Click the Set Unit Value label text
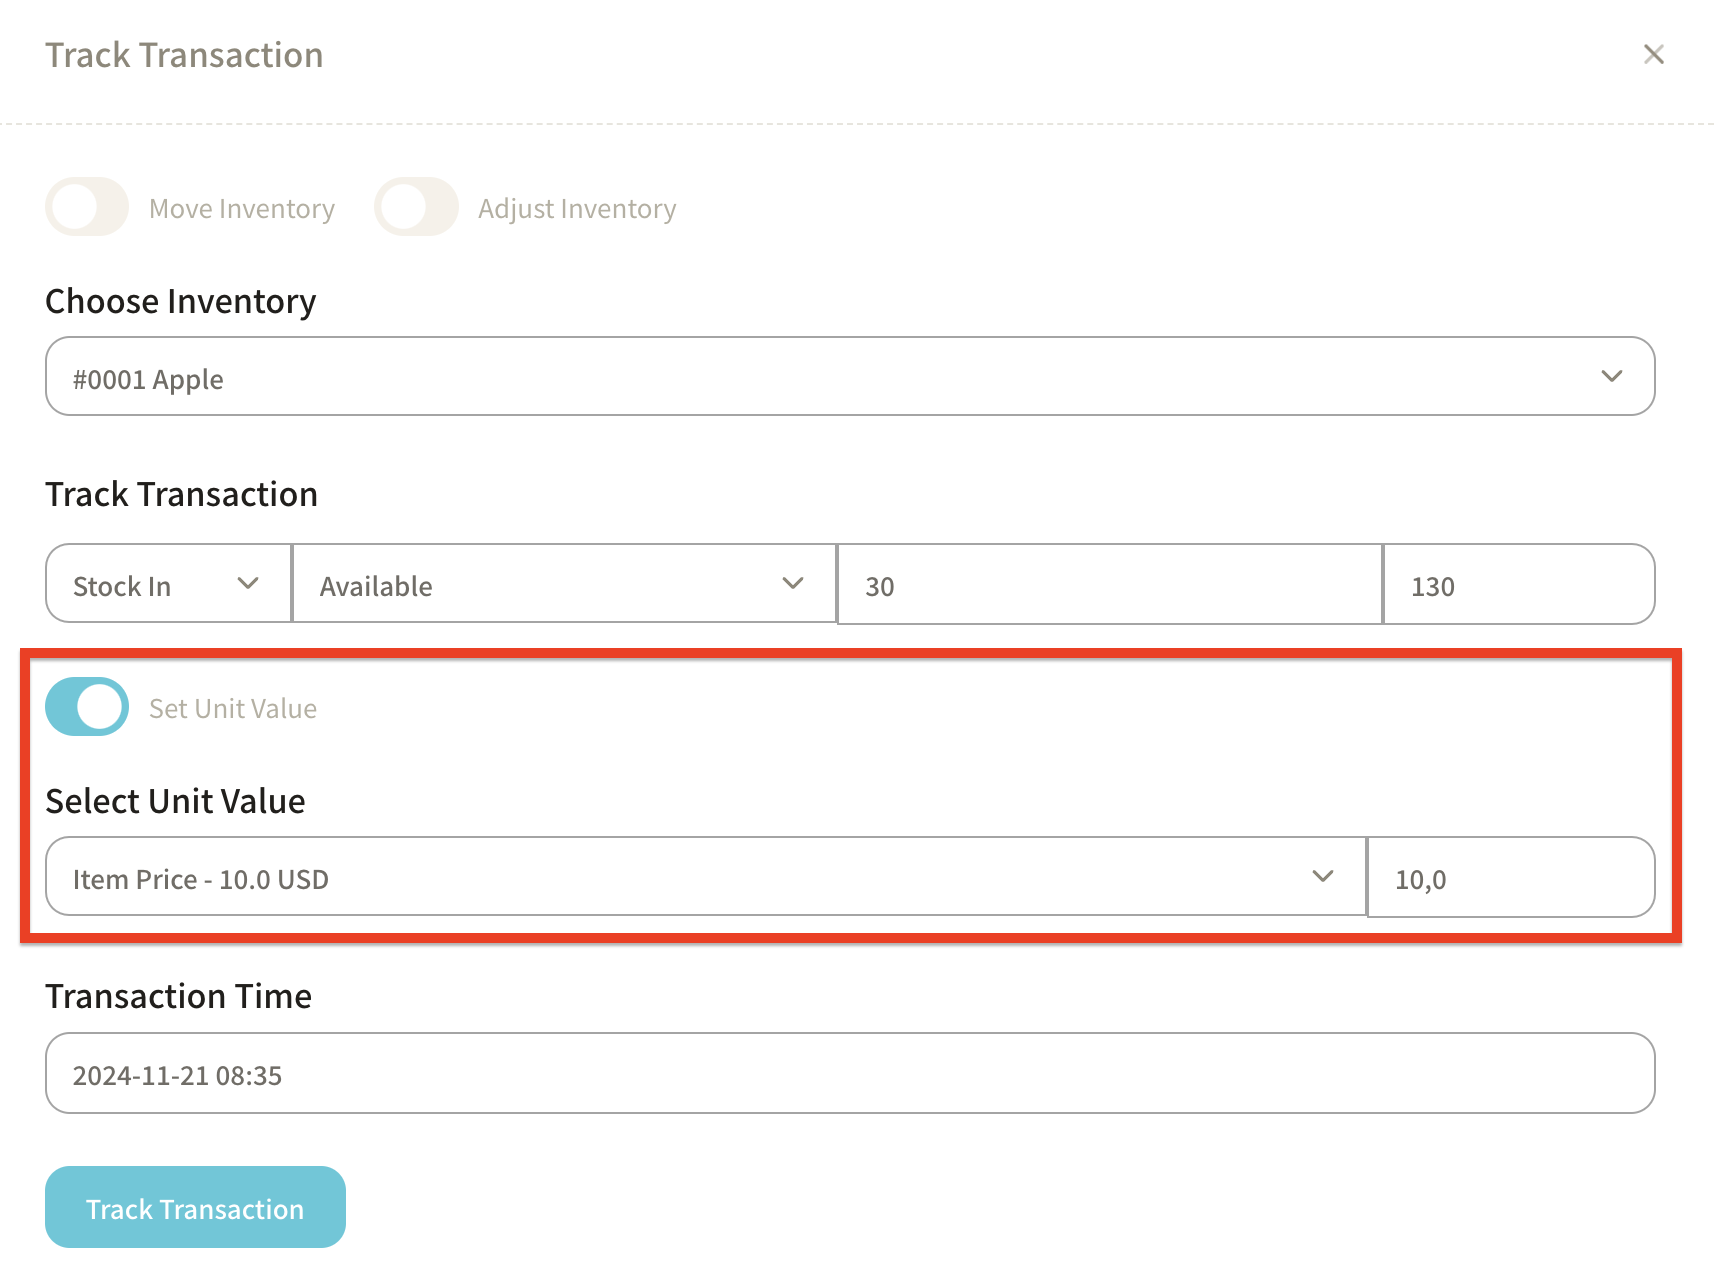This screenshot has width=1714, height=1265. click(x=233, y=709)
